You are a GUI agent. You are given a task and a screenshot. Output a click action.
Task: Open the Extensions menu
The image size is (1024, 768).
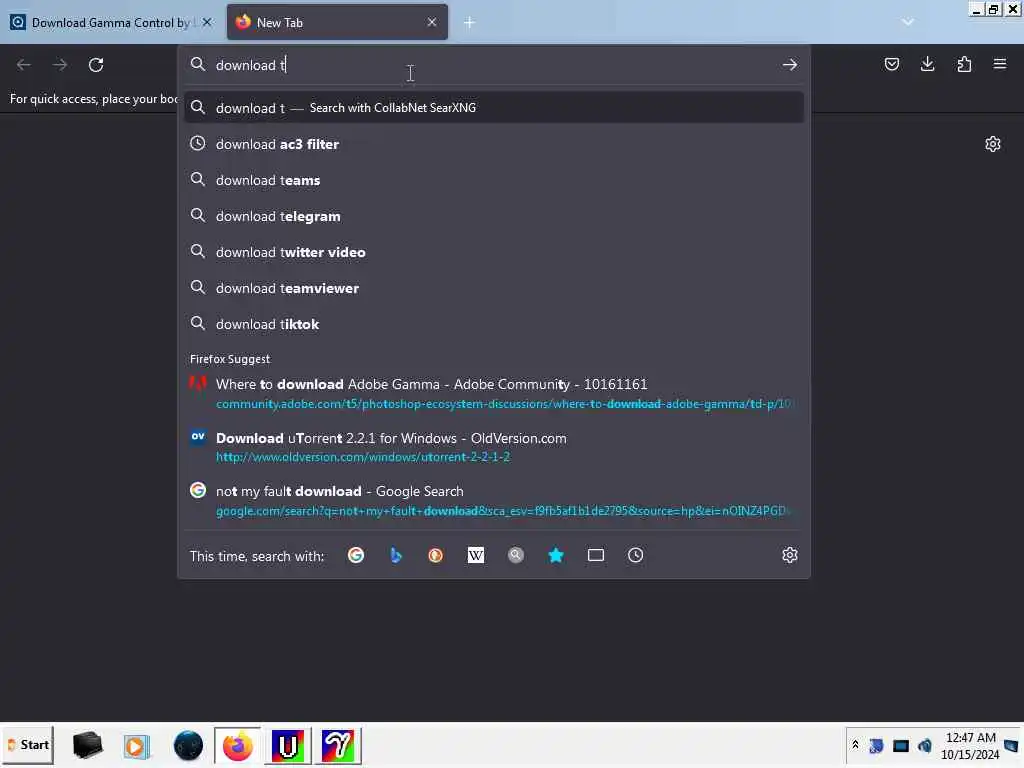pyautogui.click(x=964, y=64)
